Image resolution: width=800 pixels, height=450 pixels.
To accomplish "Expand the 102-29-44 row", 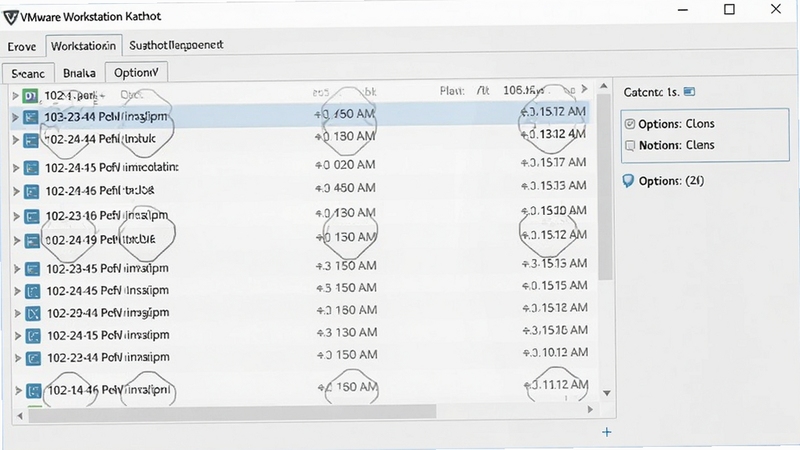I will [x=17, y=313].
